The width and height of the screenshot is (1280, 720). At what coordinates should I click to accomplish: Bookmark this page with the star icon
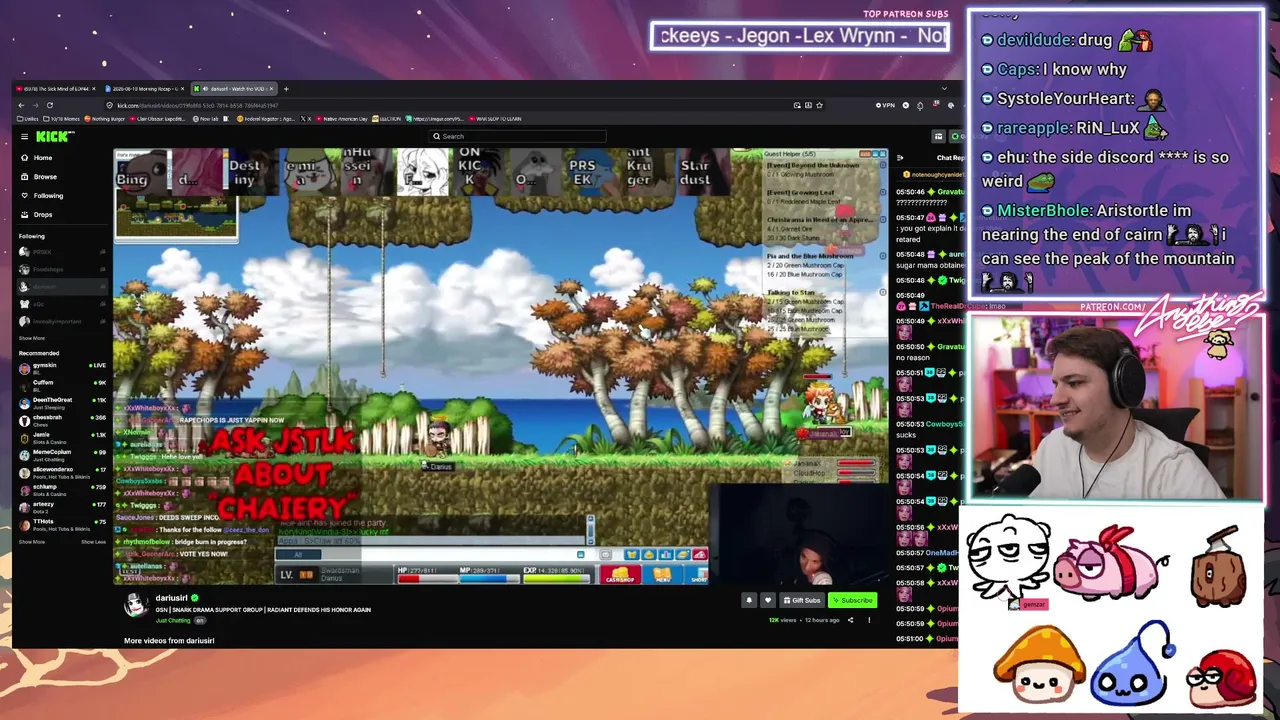[819, 105]
